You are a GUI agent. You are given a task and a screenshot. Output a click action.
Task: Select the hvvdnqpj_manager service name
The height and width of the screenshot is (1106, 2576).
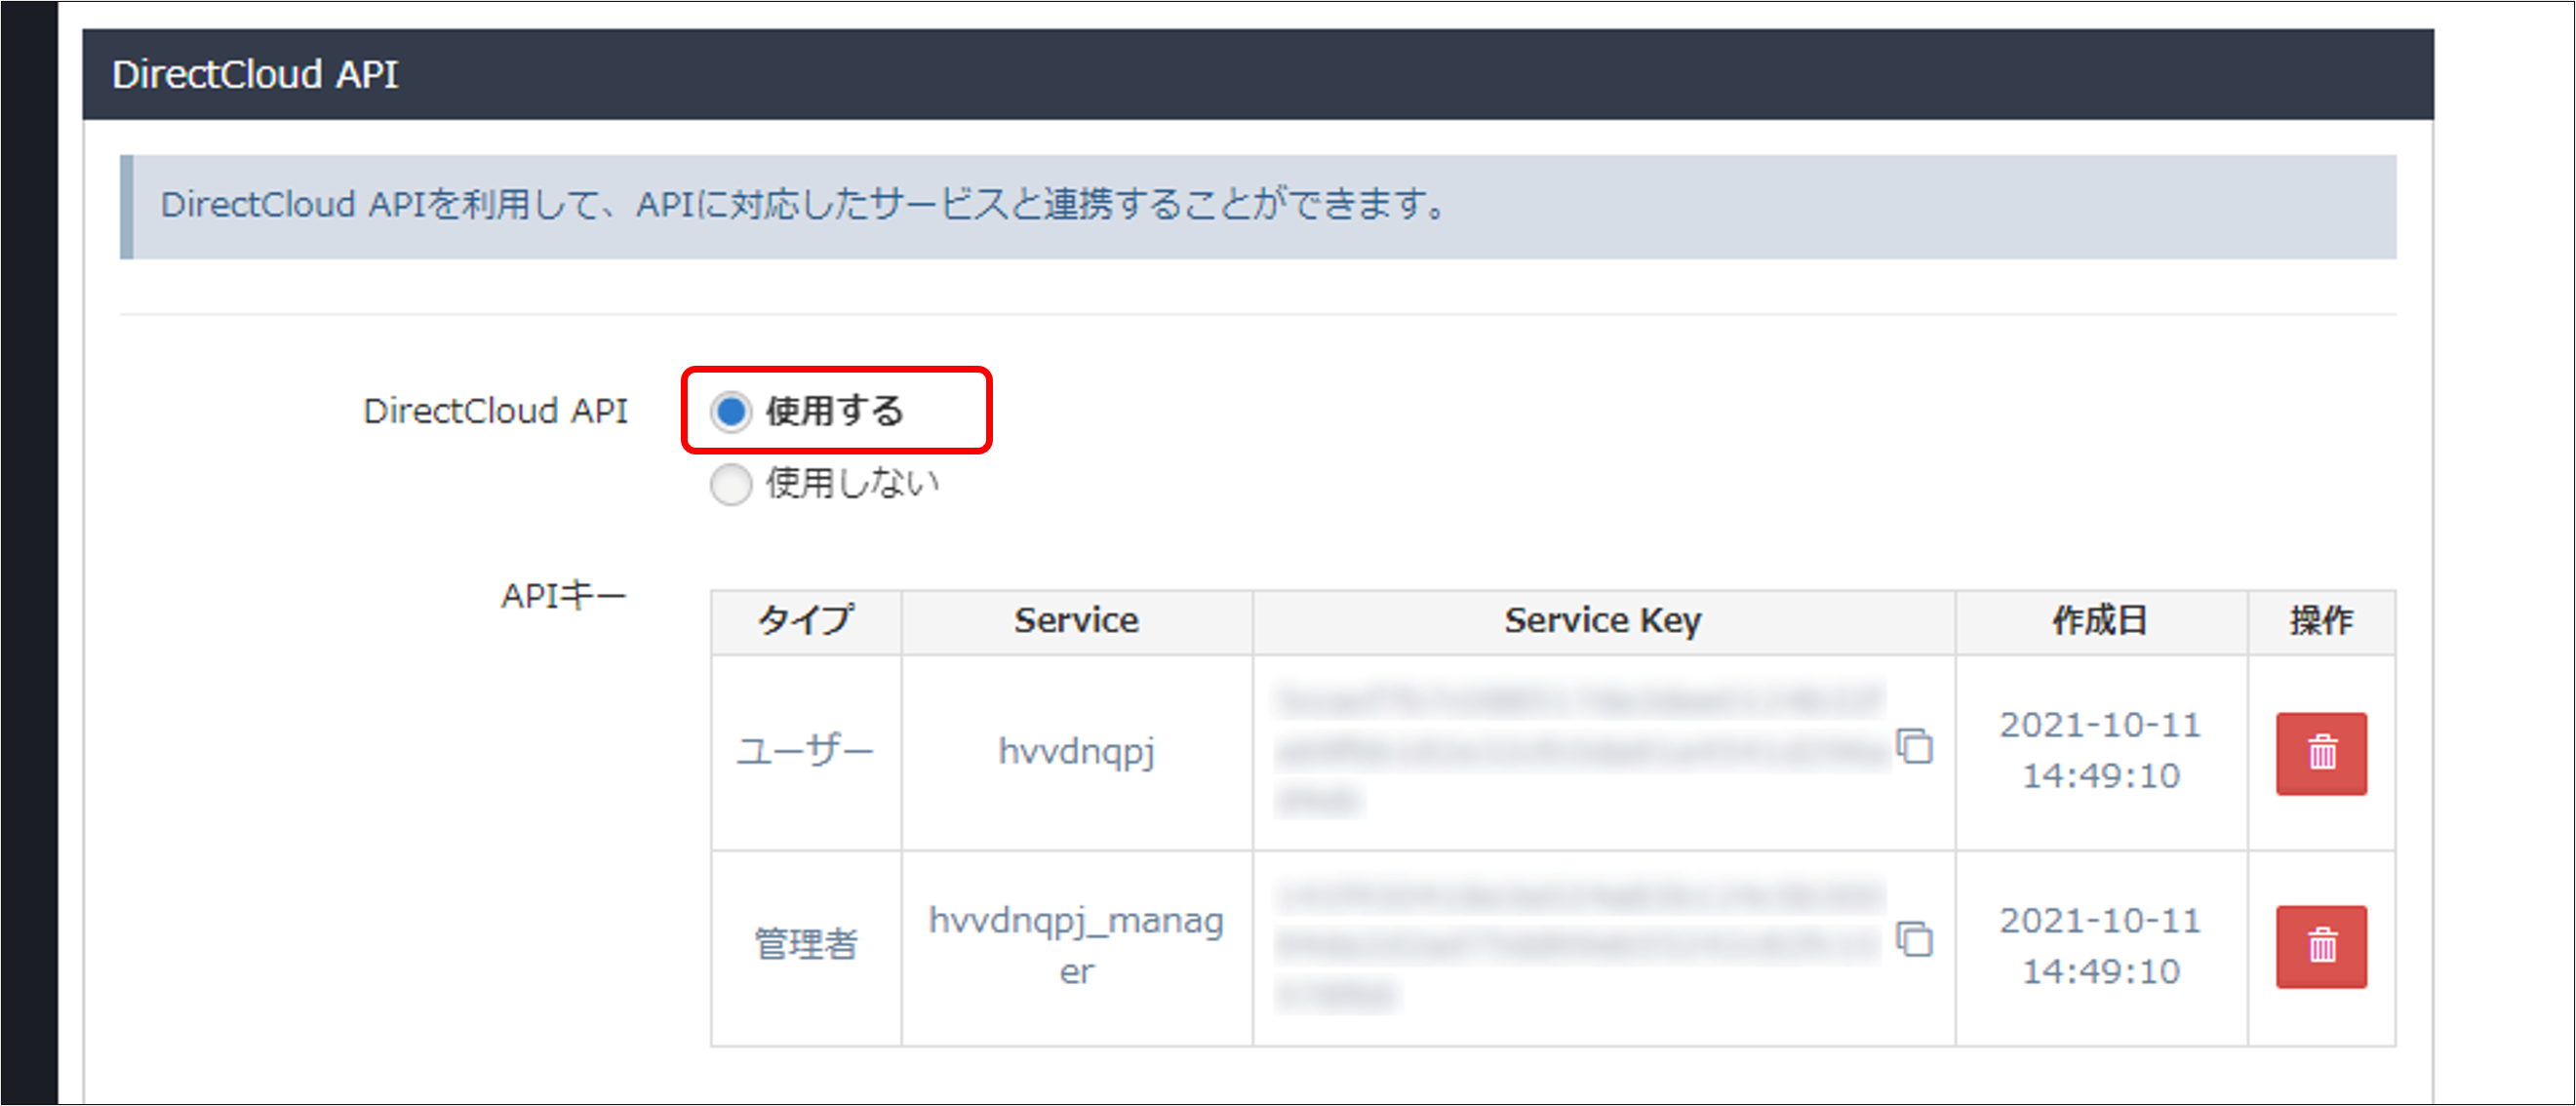(1077, 948)
